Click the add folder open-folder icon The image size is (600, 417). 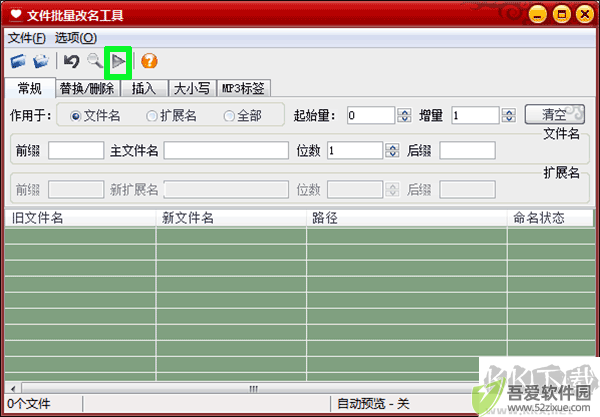click(x=41, y=61)
